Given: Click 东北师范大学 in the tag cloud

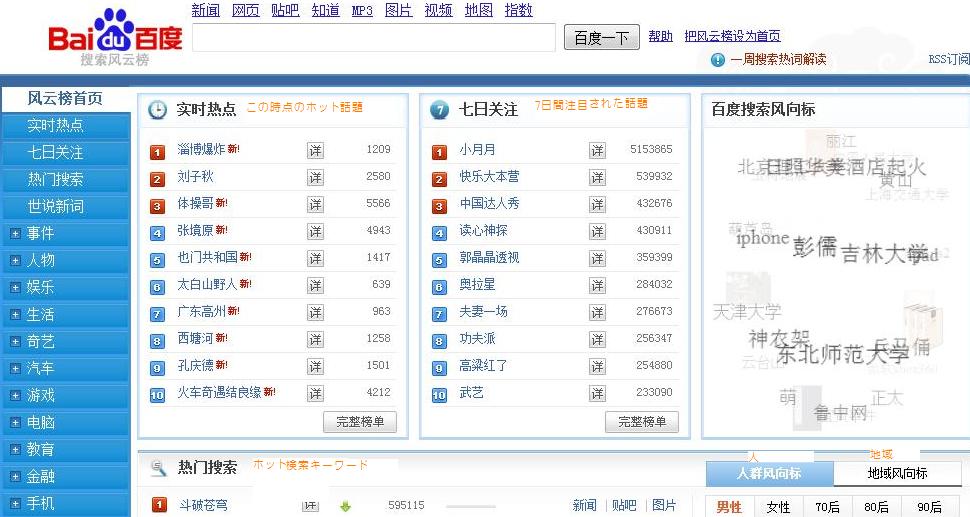Looking at the screenshot, I should tap(843, 354).
